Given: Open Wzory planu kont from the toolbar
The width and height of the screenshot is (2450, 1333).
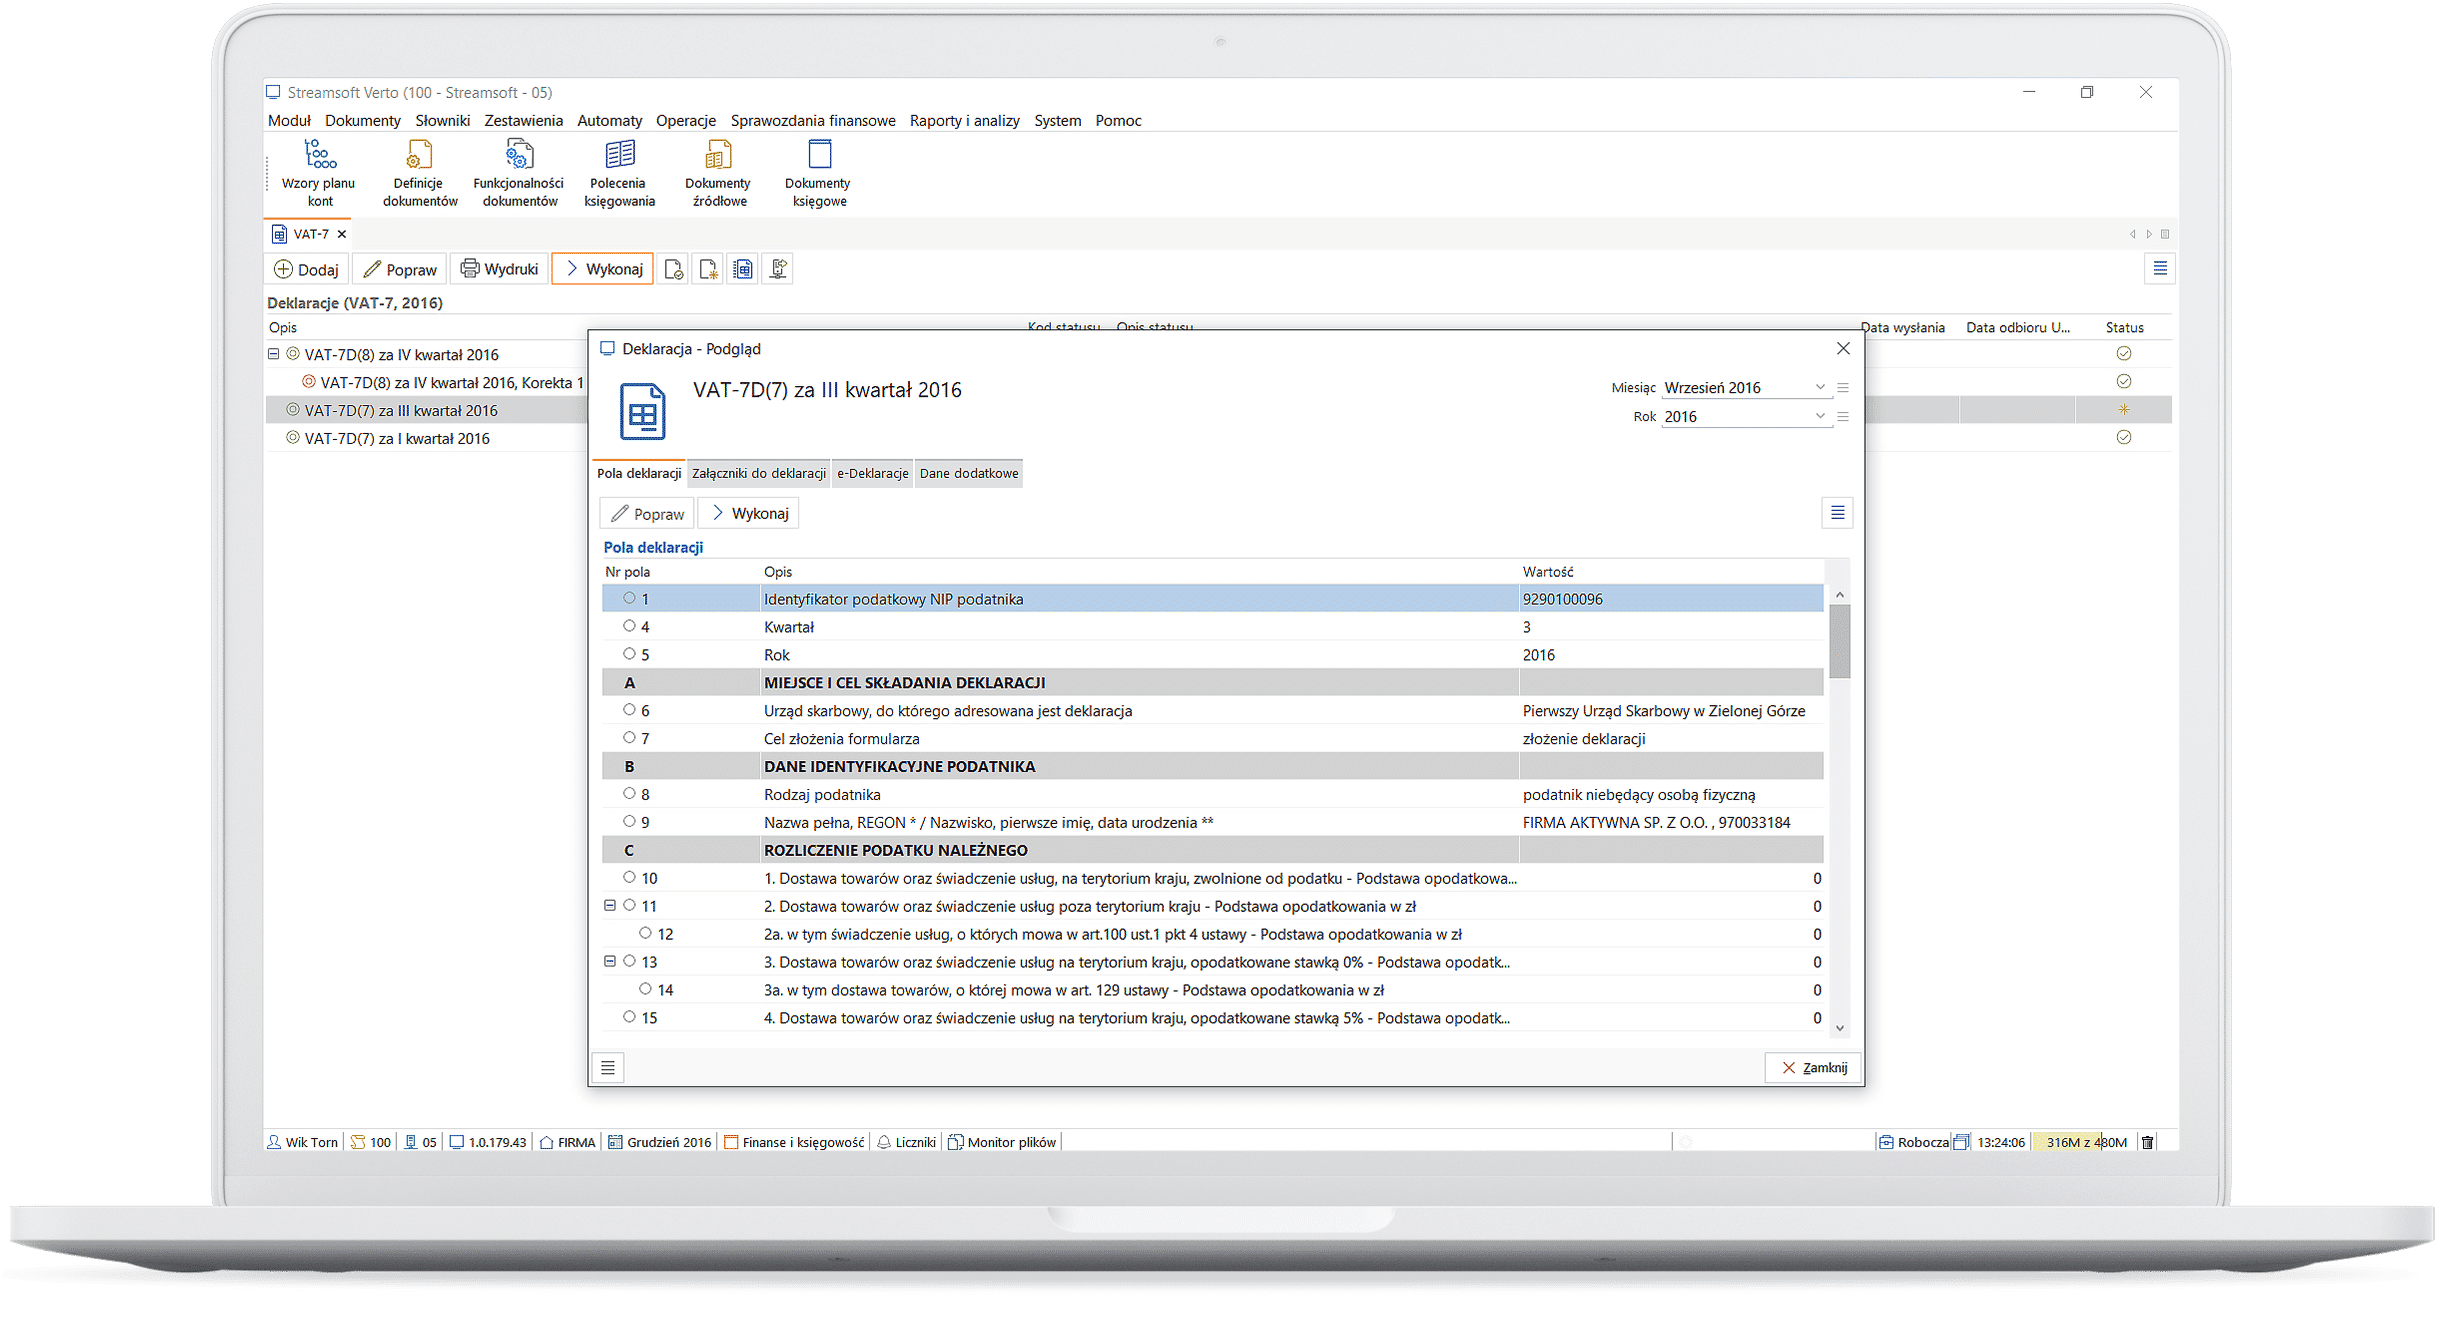Looking at the screenshot, I should tap(318, 173).
